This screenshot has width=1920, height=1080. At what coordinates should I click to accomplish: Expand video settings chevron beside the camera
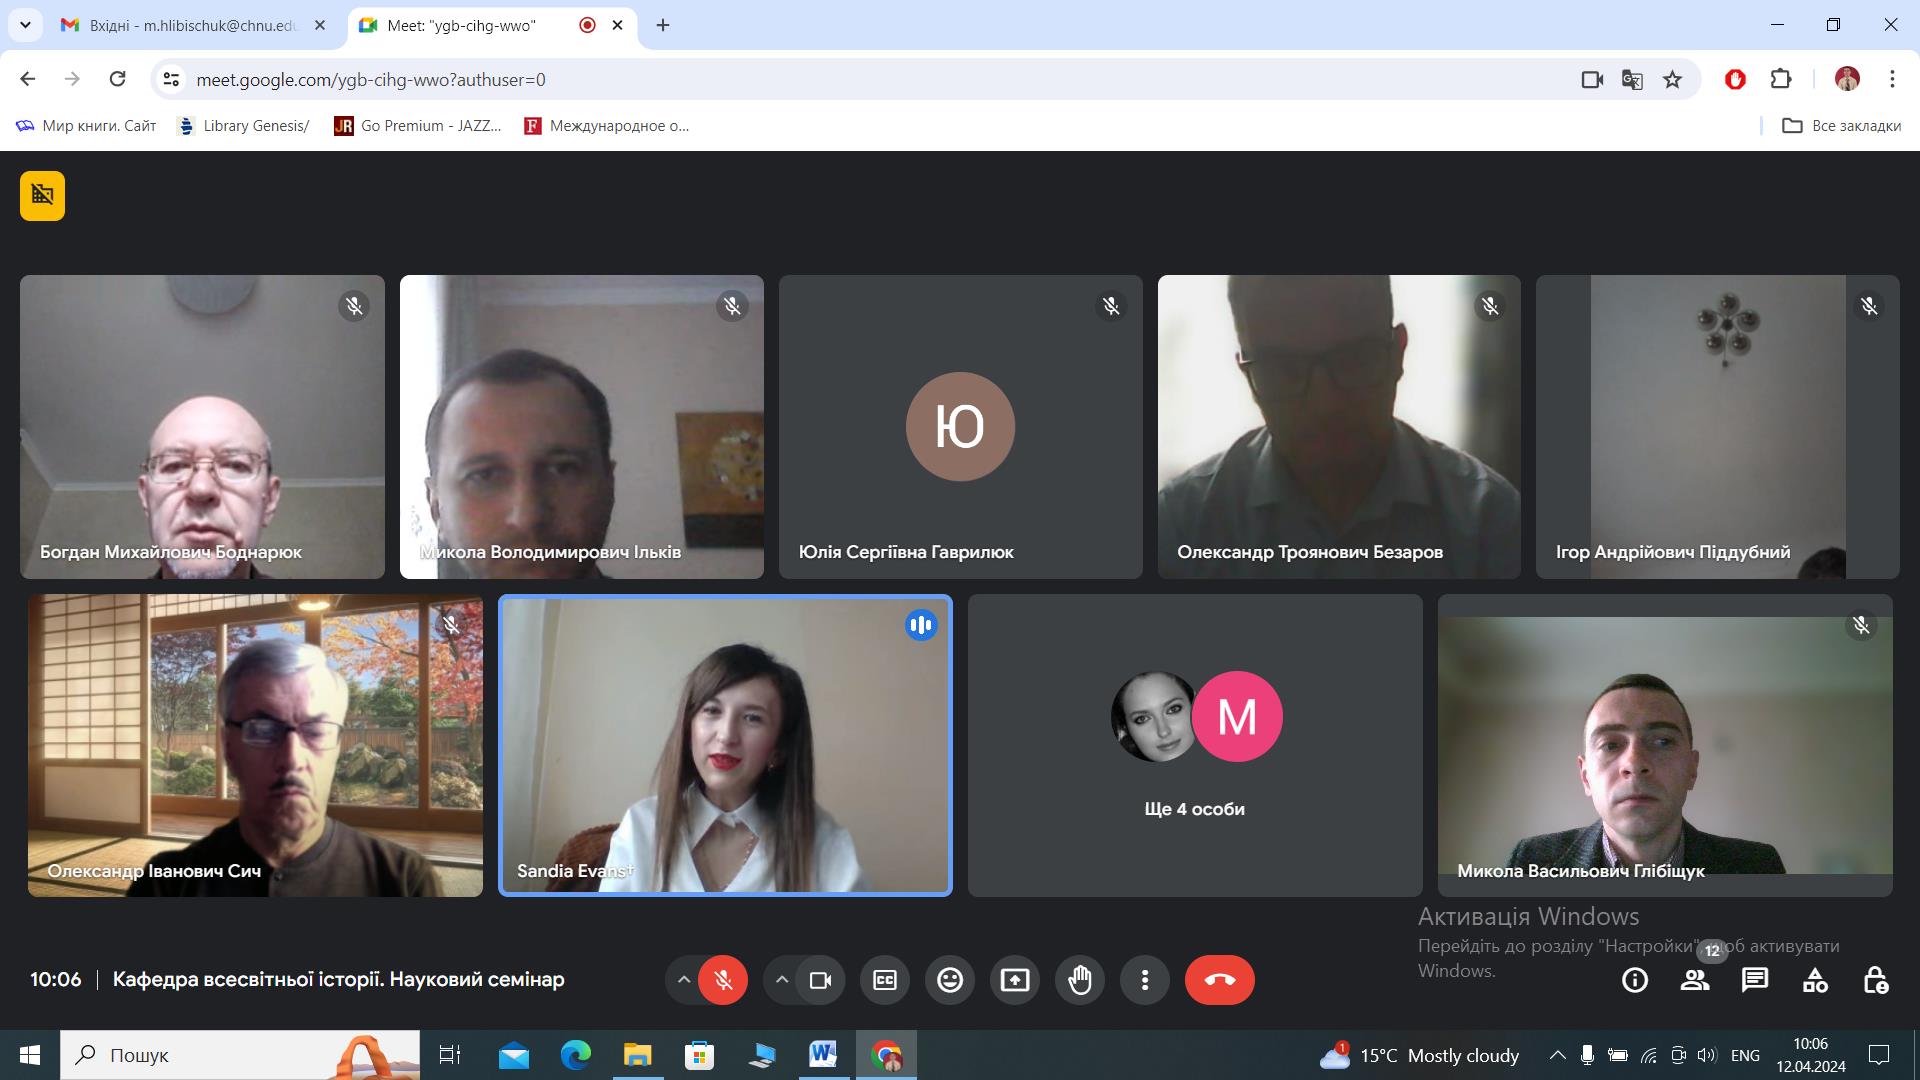(781, 980)
